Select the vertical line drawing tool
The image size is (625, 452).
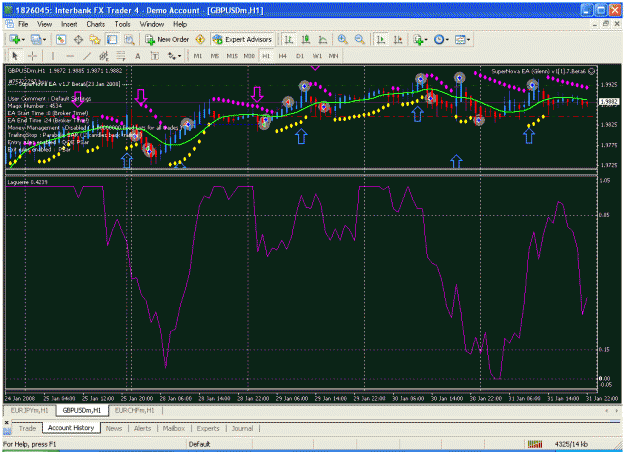(53, 56)
